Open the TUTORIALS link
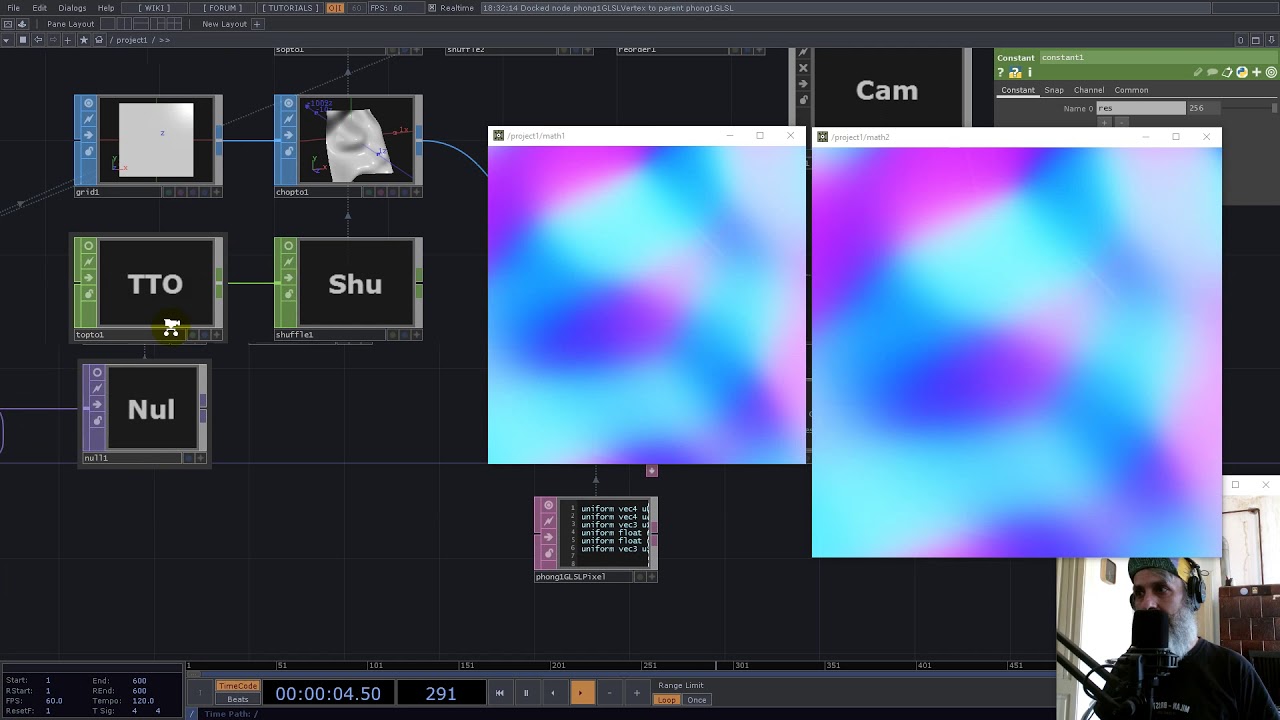 [x=290, y=8]
